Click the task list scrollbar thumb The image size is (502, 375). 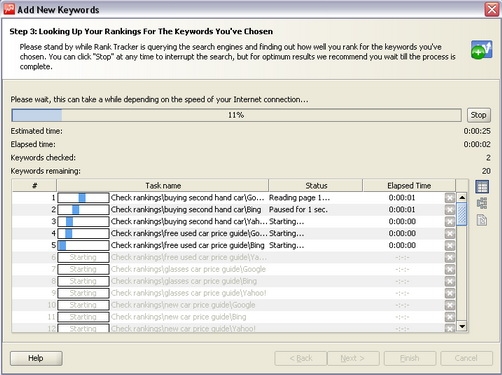pyautogui.click(x=462, y=214)
